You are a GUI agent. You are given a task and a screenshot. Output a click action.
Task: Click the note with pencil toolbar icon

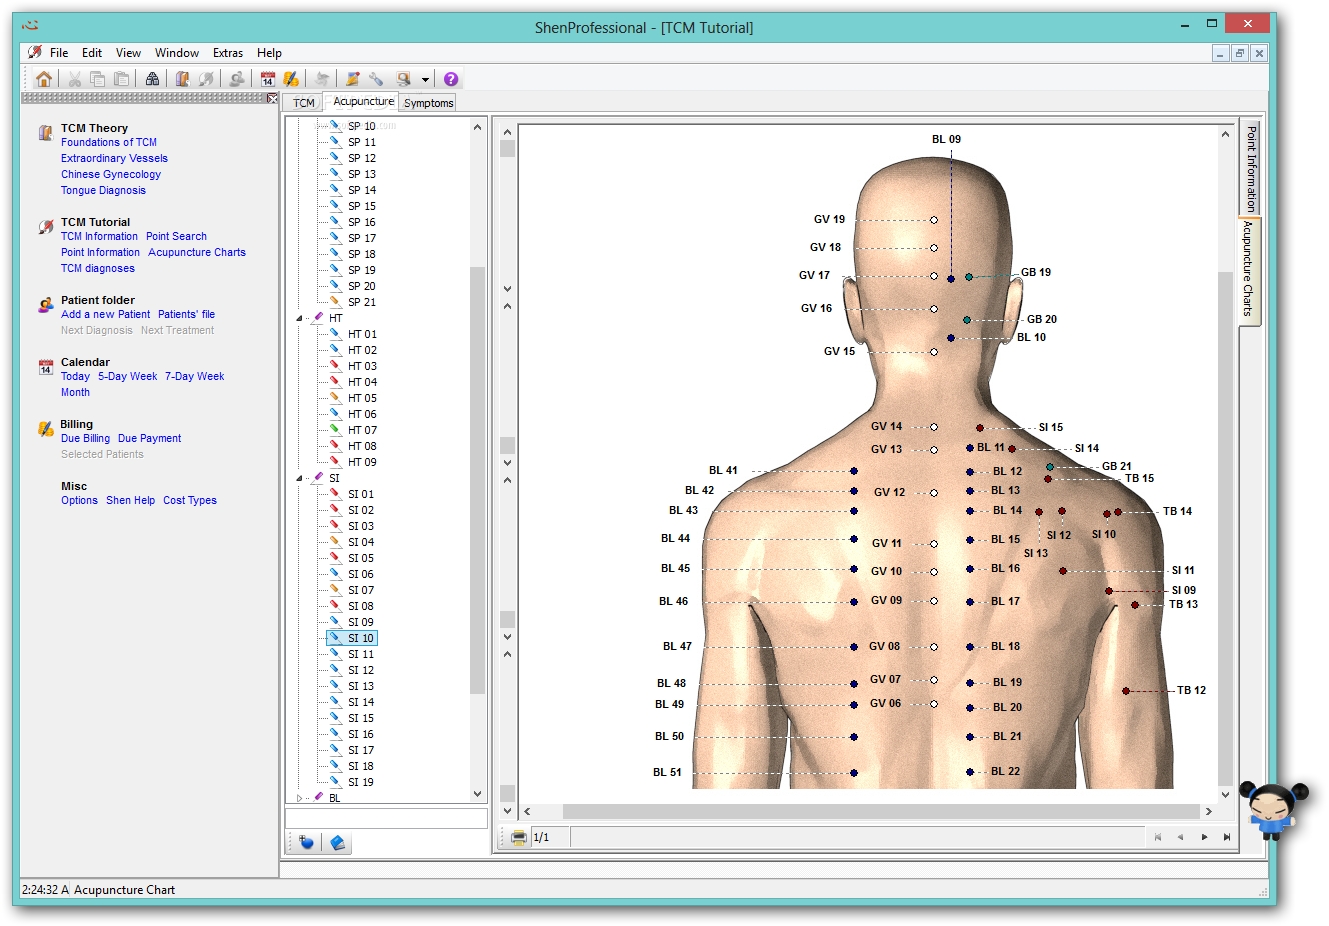[x=353, y=79]
